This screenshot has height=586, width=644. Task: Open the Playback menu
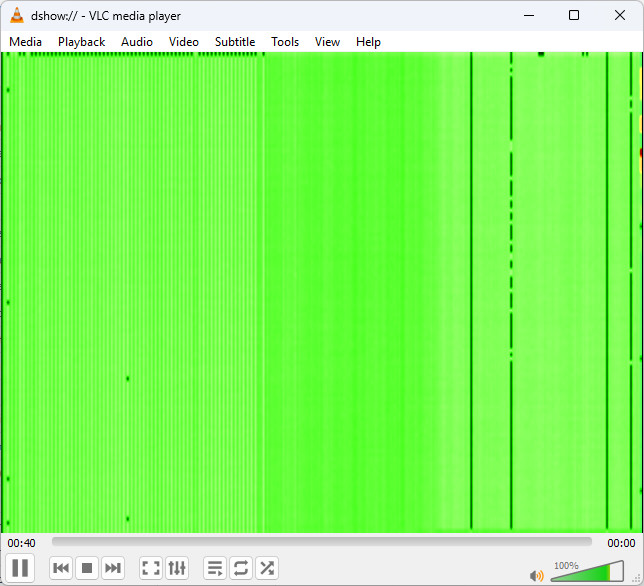point(81,42)
